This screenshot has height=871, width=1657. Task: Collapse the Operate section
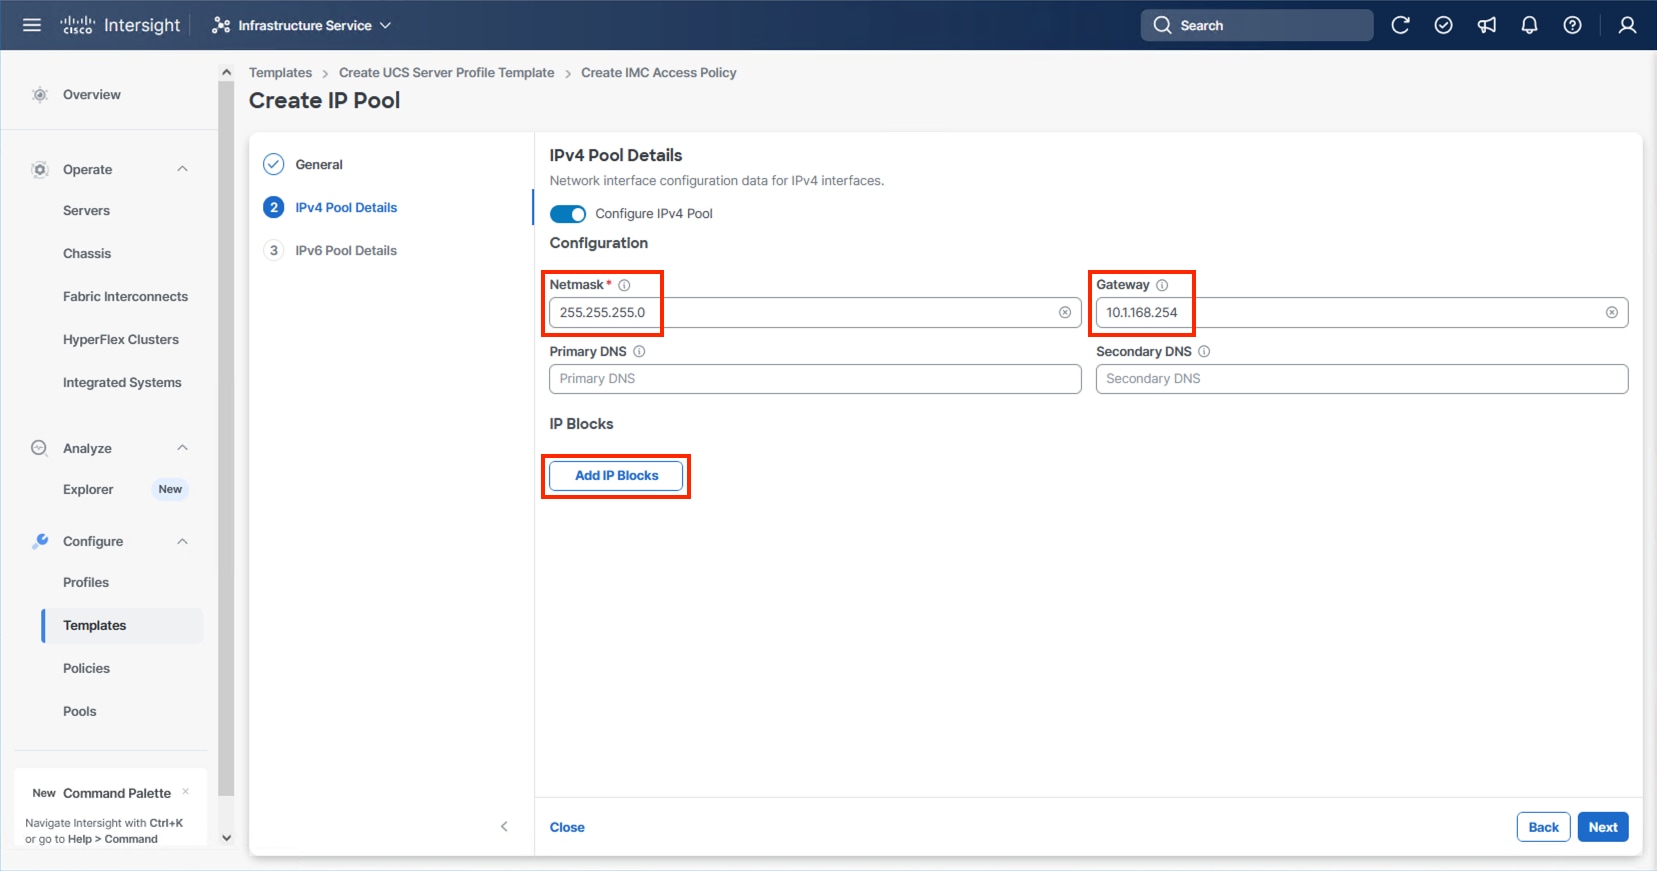[x=182, y=169]
